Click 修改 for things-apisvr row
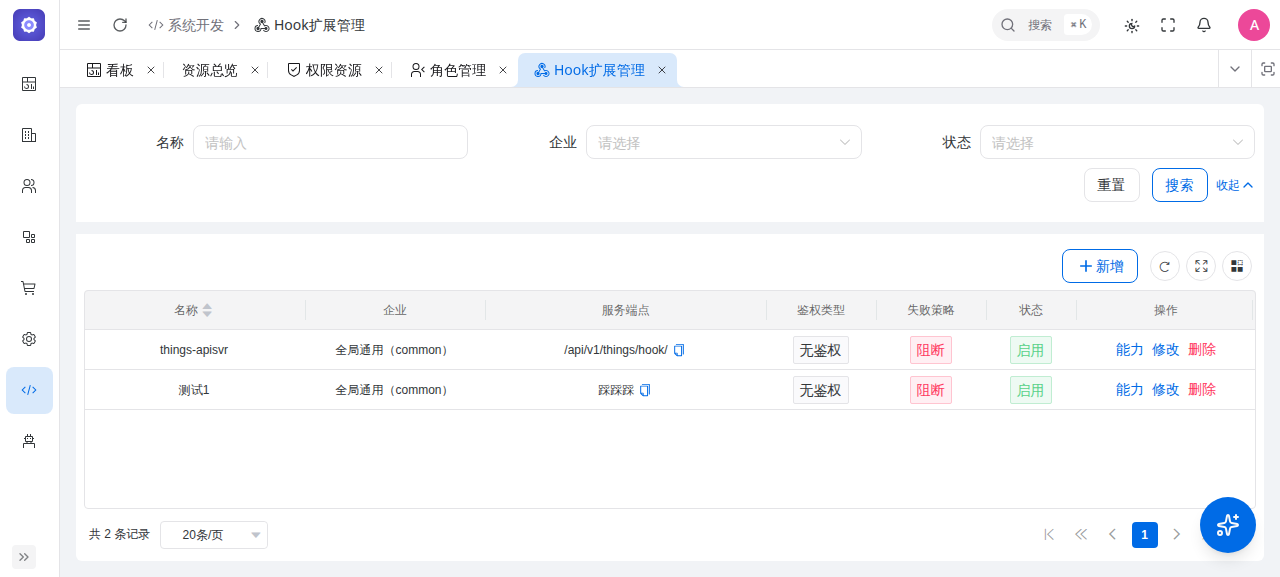 click(1166, 350)
